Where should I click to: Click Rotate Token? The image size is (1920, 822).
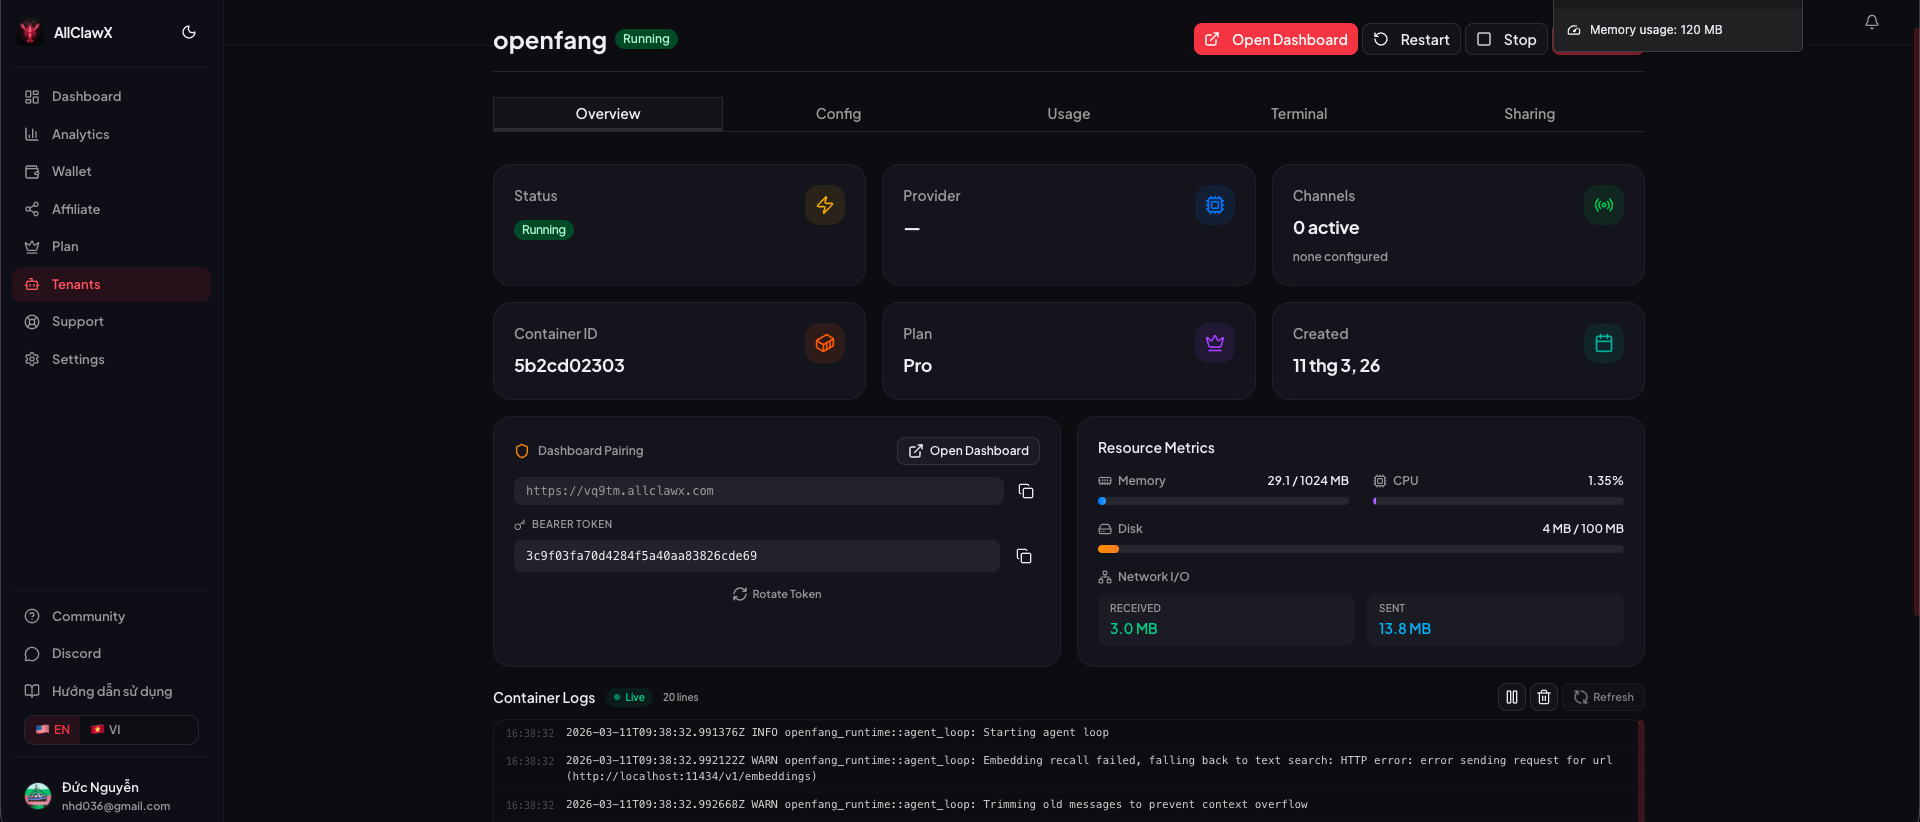tap(777, 594)
